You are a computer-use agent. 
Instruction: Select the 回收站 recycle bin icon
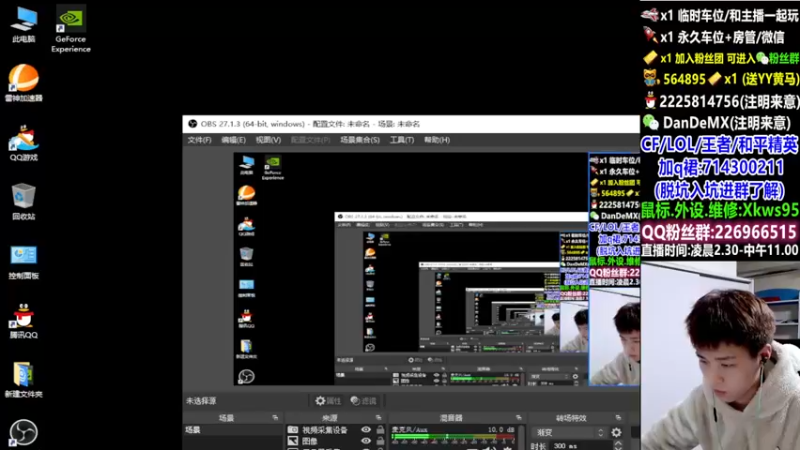point(23,202)
